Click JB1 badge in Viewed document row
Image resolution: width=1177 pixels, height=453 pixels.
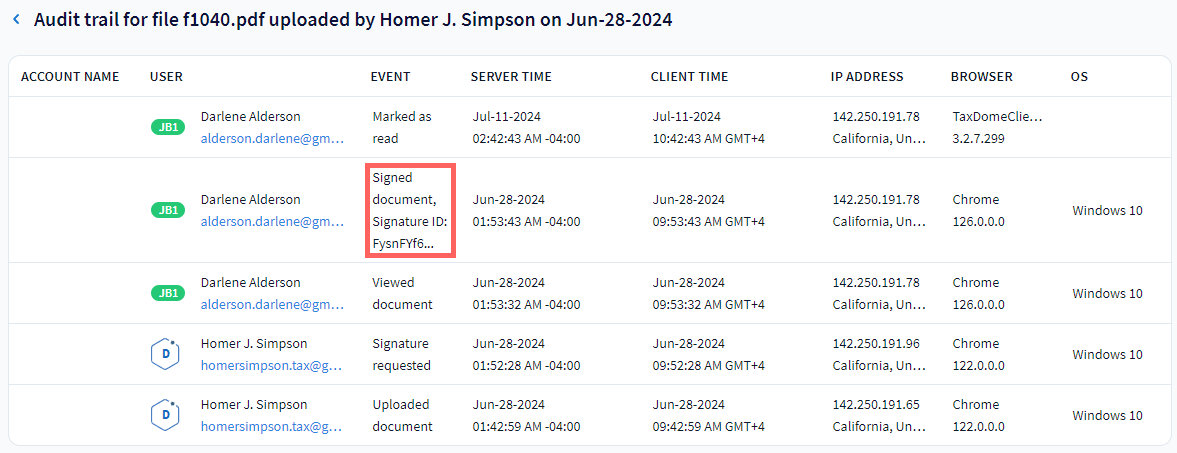[167, 293]
